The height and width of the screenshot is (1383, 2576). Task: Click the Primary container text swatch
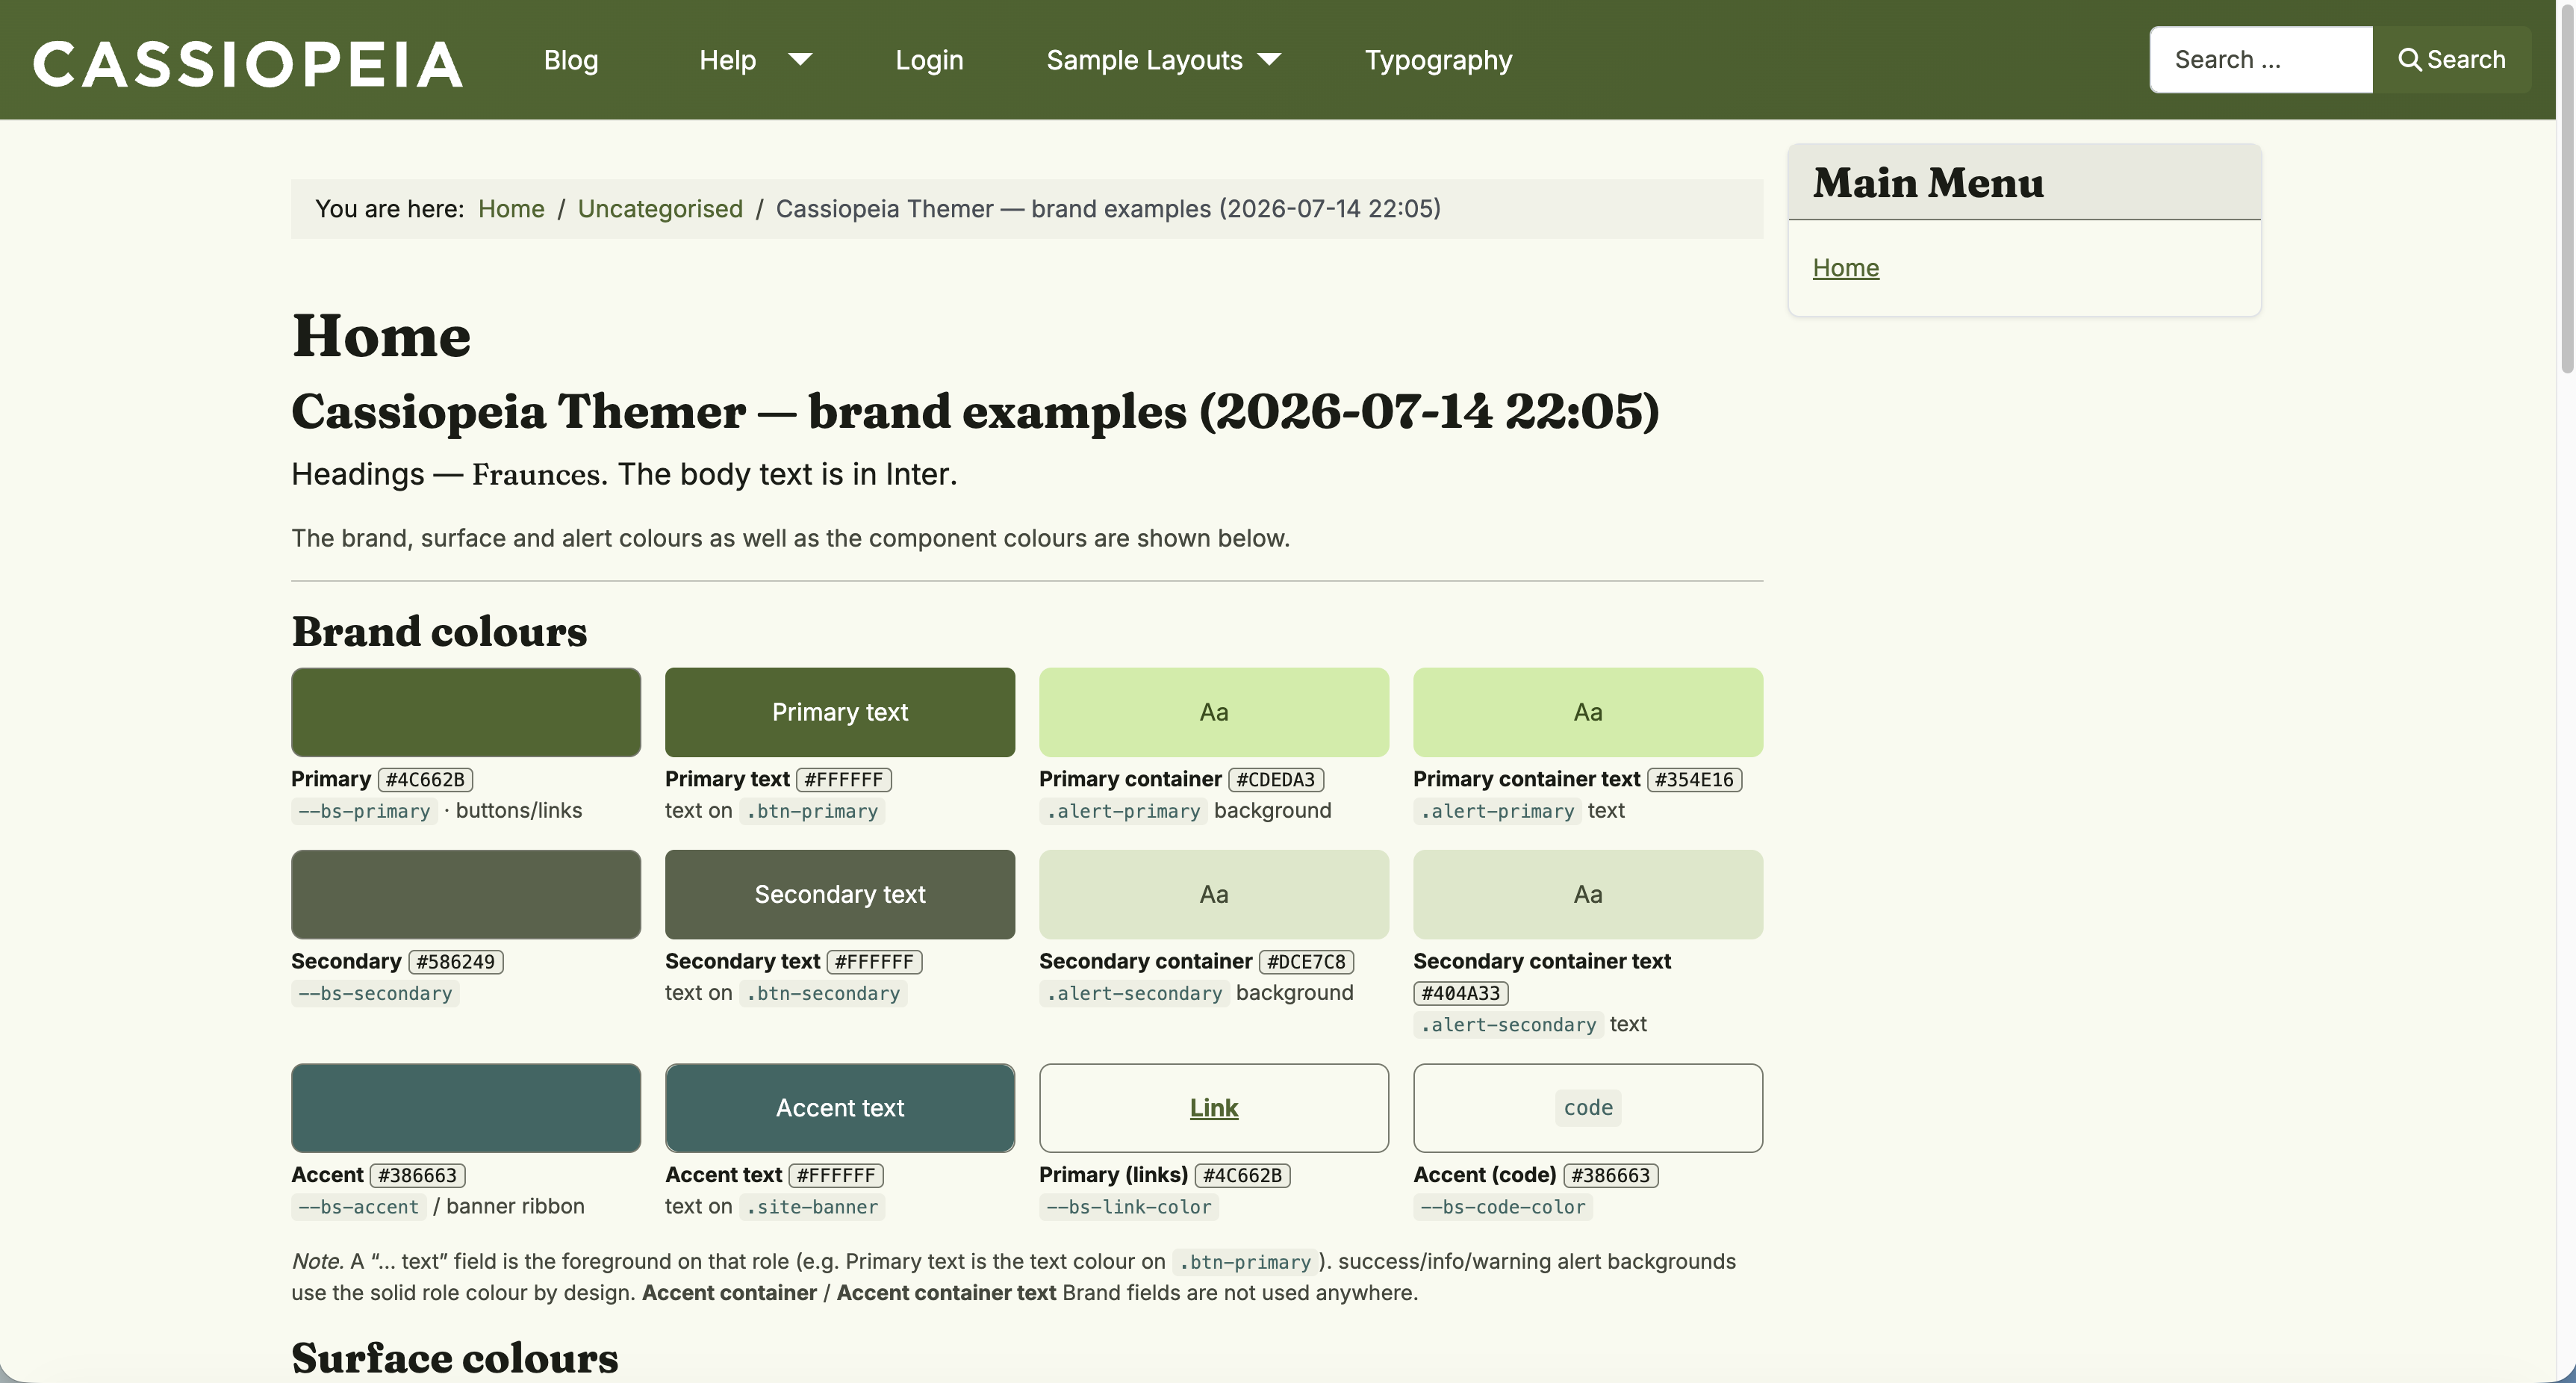[x=1588, y=712]
